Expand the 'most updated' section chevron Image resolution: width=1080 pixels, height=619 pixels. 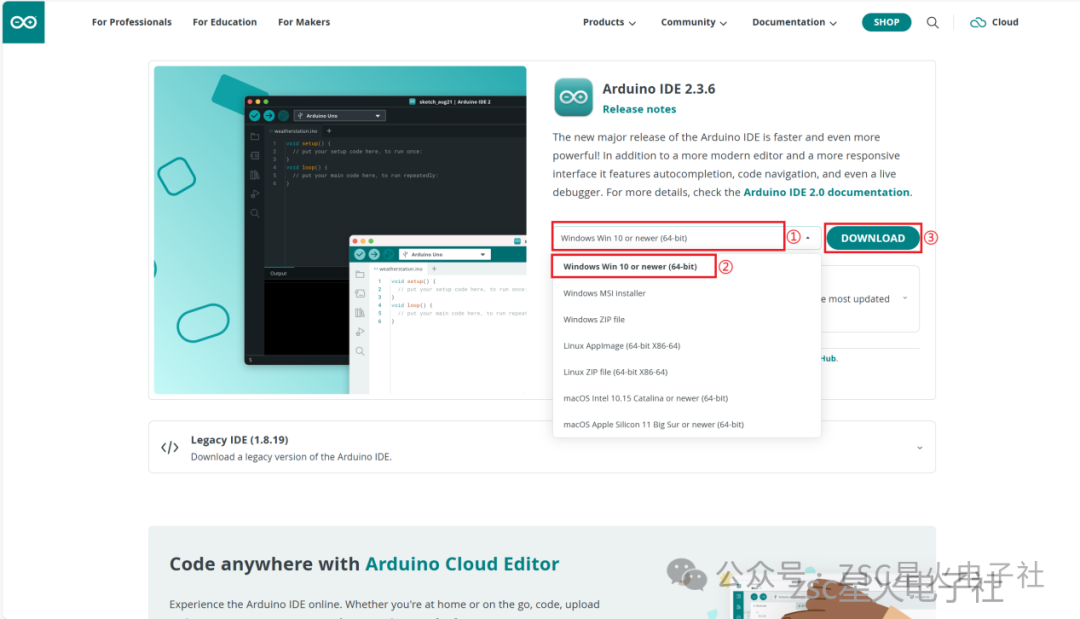pos(905,298)
